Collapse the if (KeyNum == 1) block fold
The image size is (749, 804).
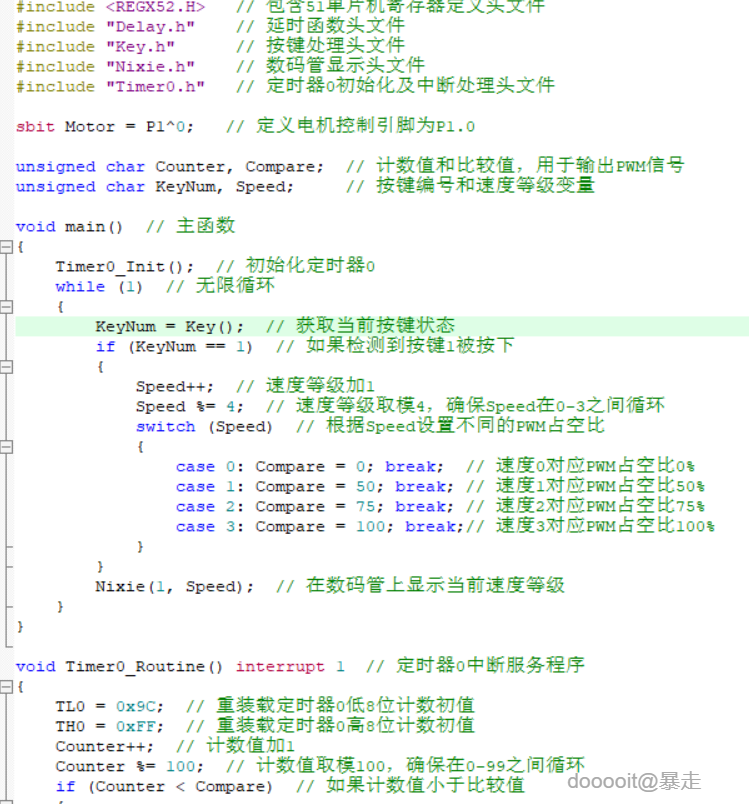click(6, 367)
